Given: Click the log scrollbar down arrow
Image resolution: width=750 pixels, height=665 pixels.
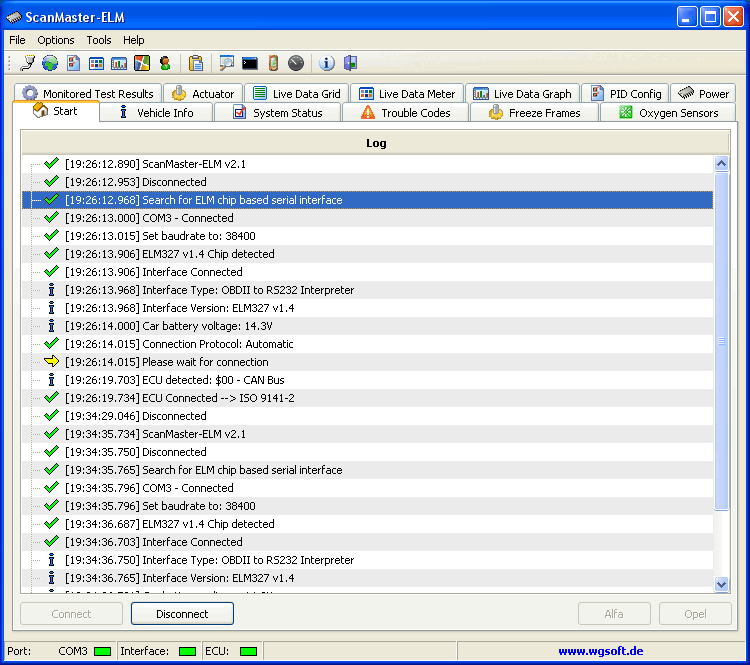Looking at the screenshot, I should click(x=721, y=584).
